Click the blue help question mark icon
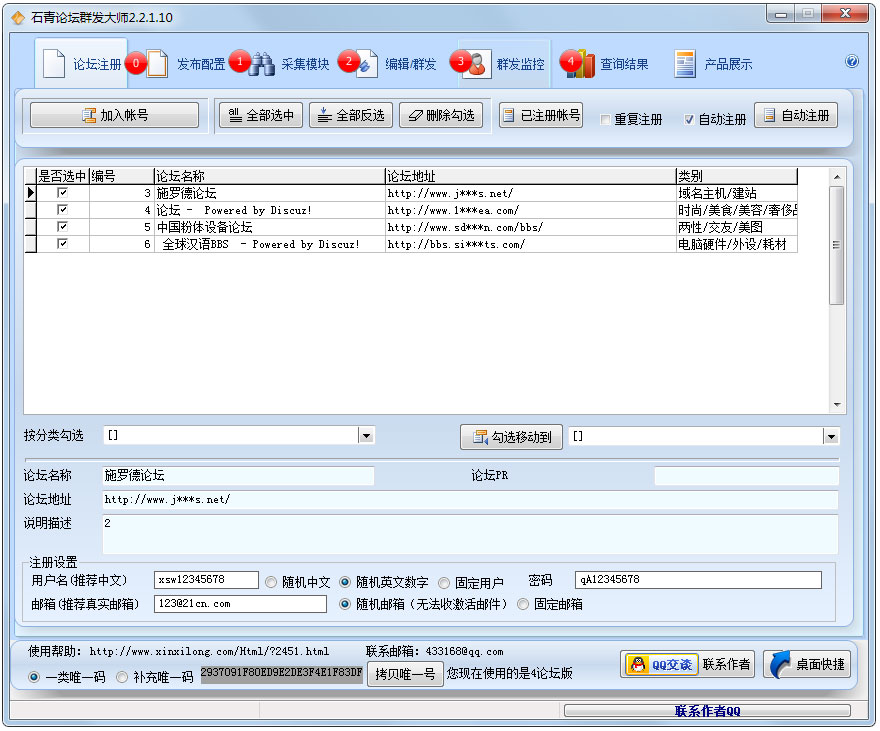Screen dimensions: 880x731 852,61
